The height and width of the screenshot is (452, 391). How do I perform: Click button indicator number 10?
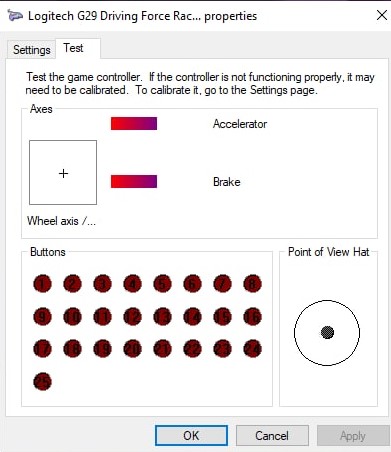point(72,316)
